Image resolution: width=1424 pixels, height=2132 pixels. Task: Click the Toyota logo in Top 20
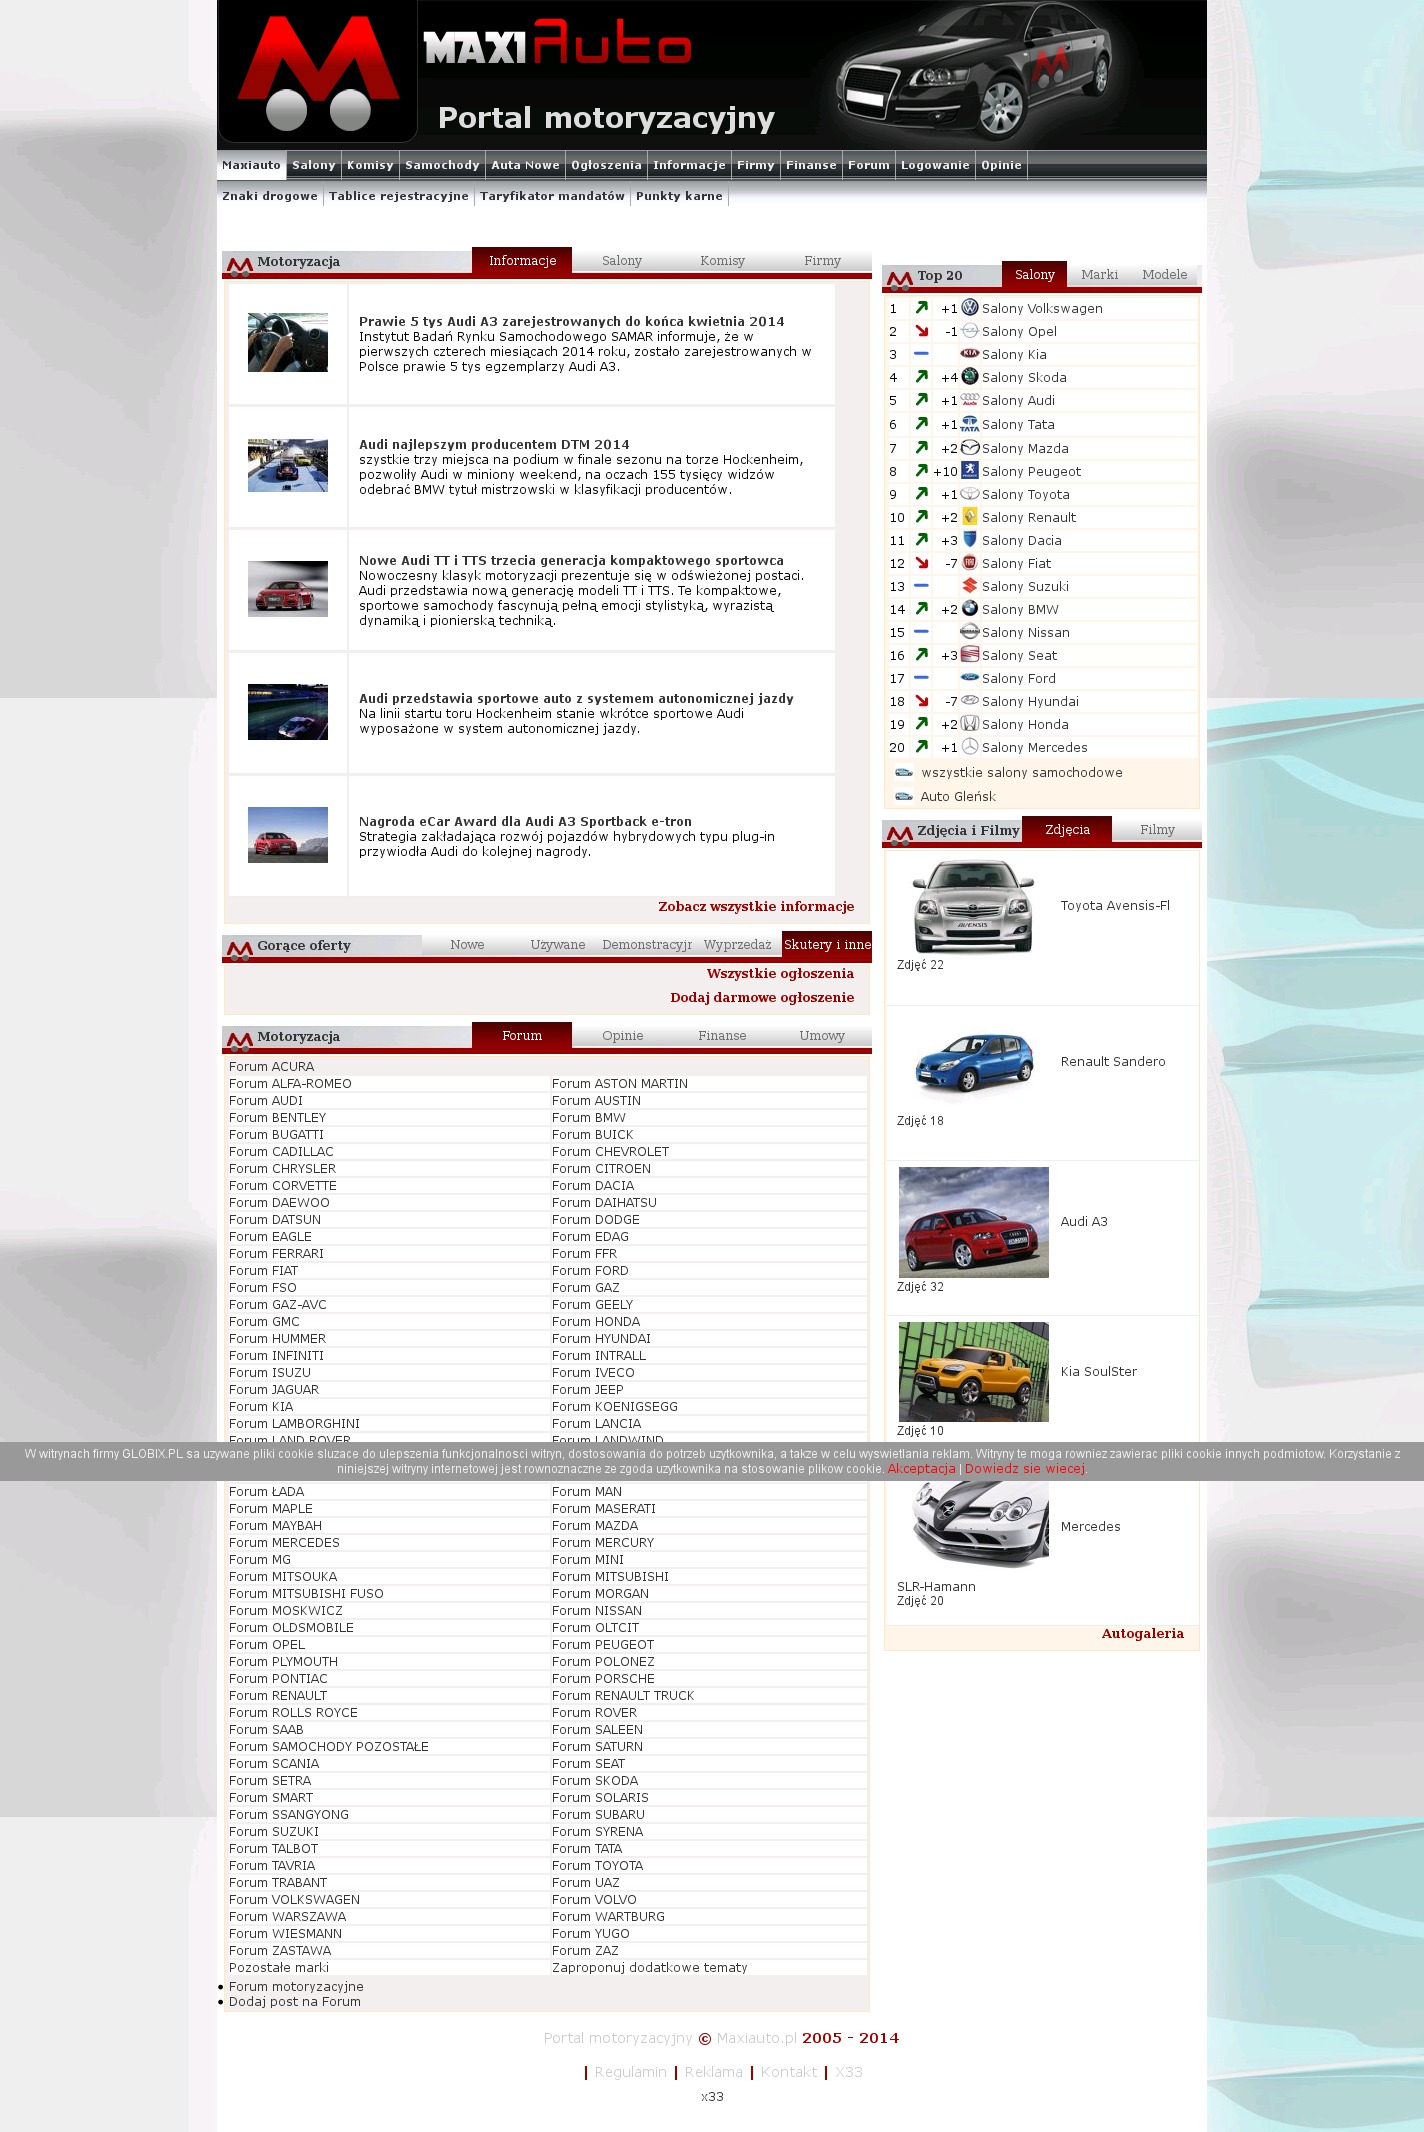[x=970, y=494]
